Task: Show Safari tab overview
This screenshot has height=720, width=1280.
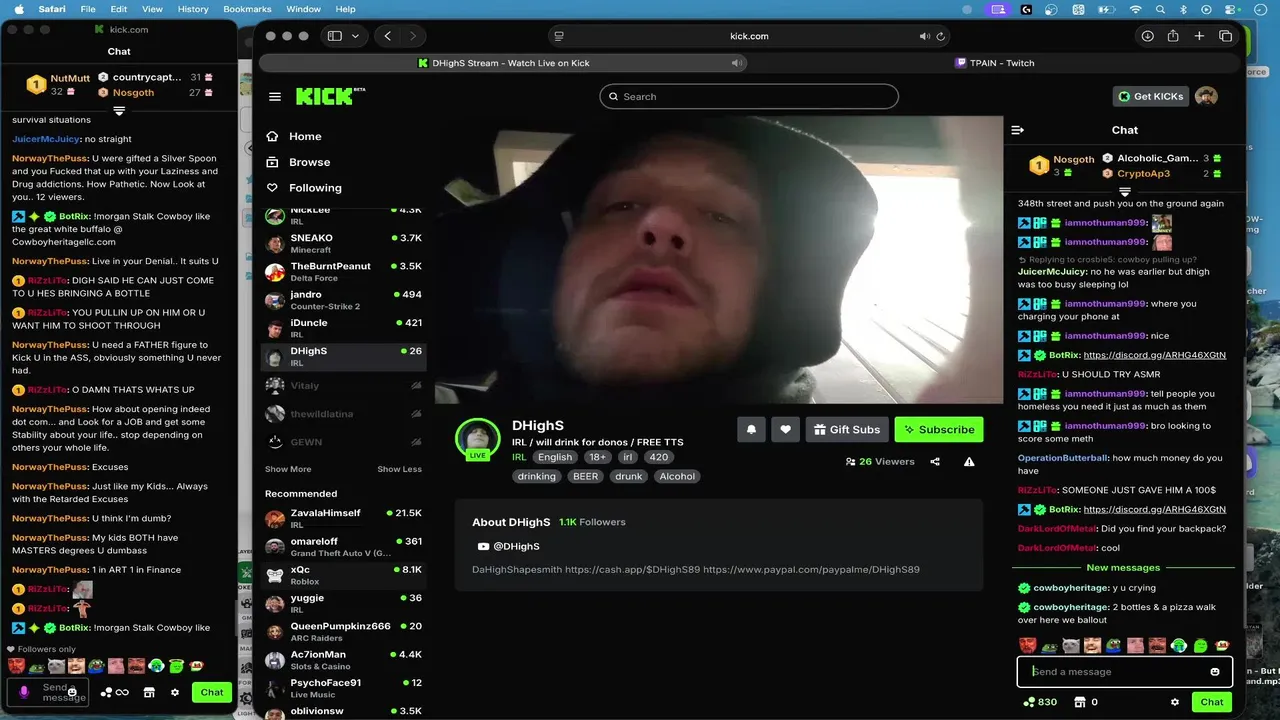Action: tap(1226, 36)
